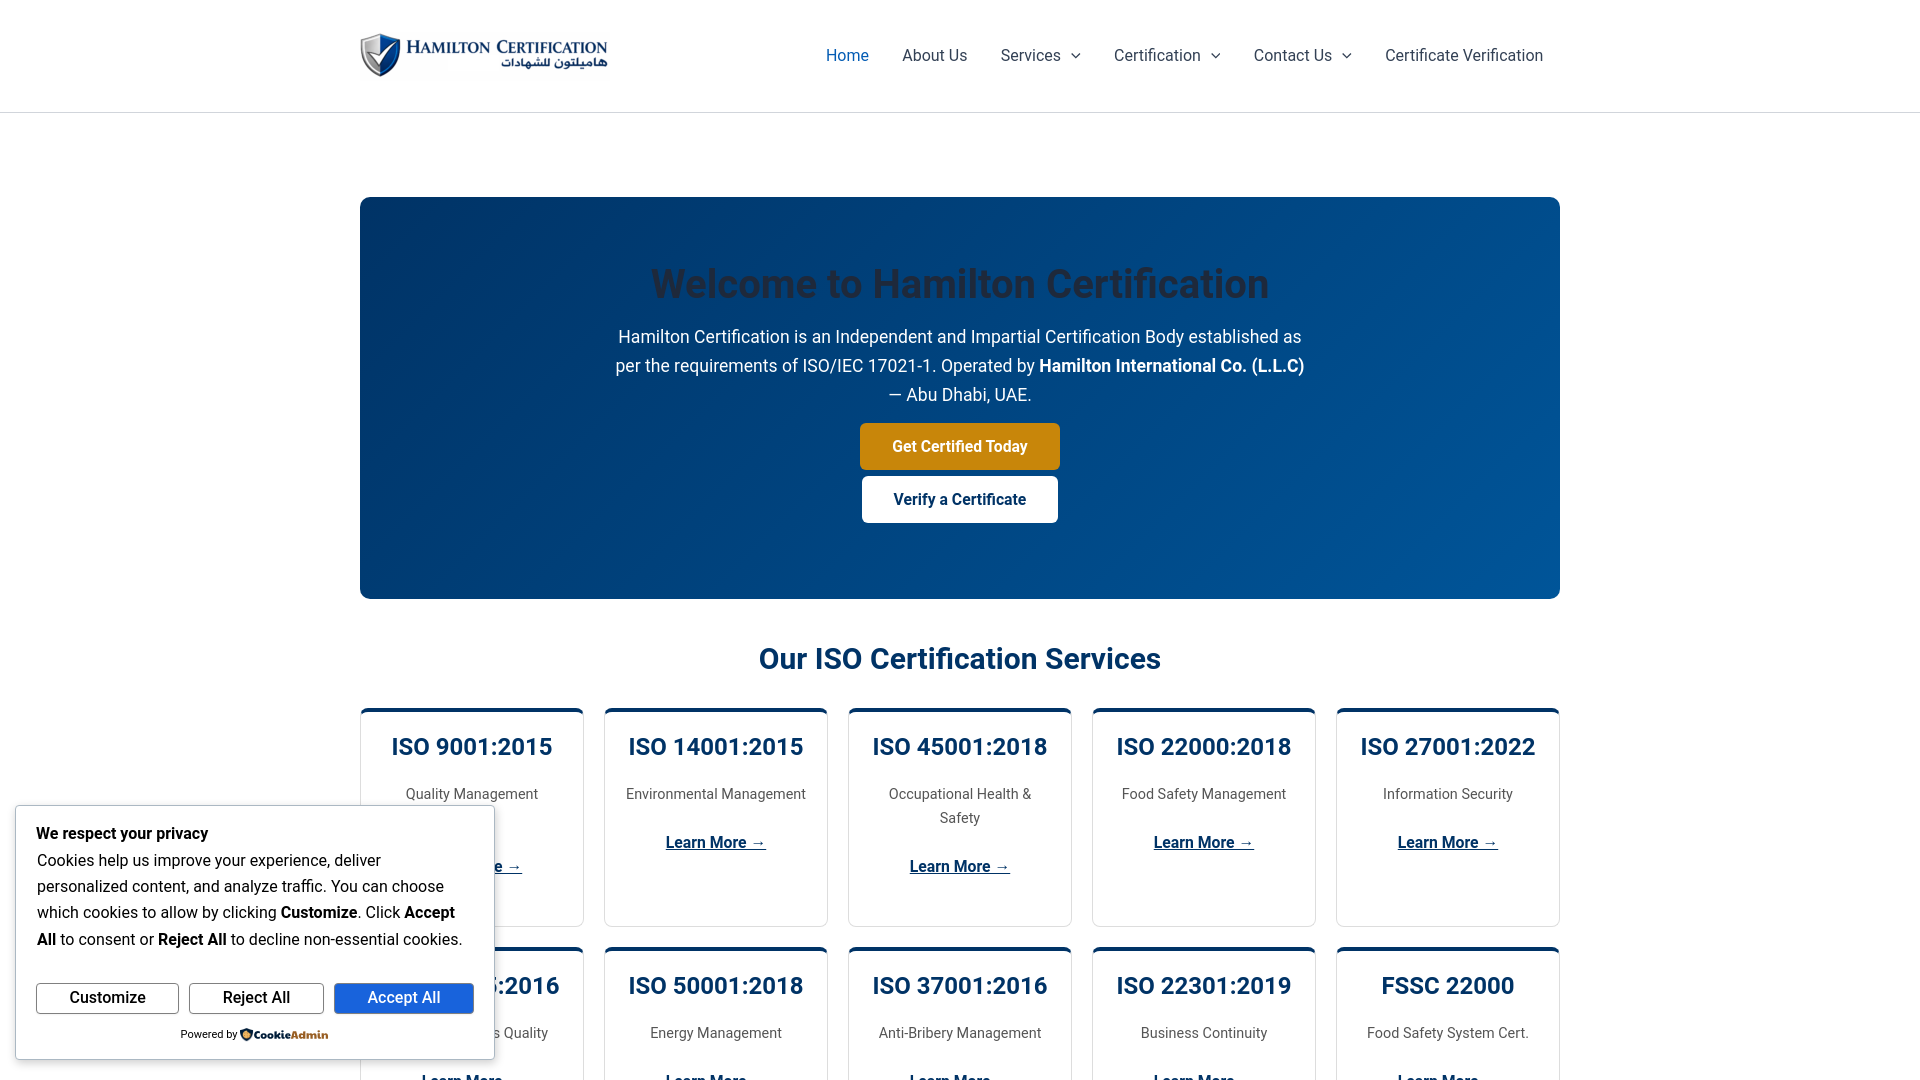
Task: Click Hamilton International Co. (L.L.C) bold text
Action: [1172, 366]
